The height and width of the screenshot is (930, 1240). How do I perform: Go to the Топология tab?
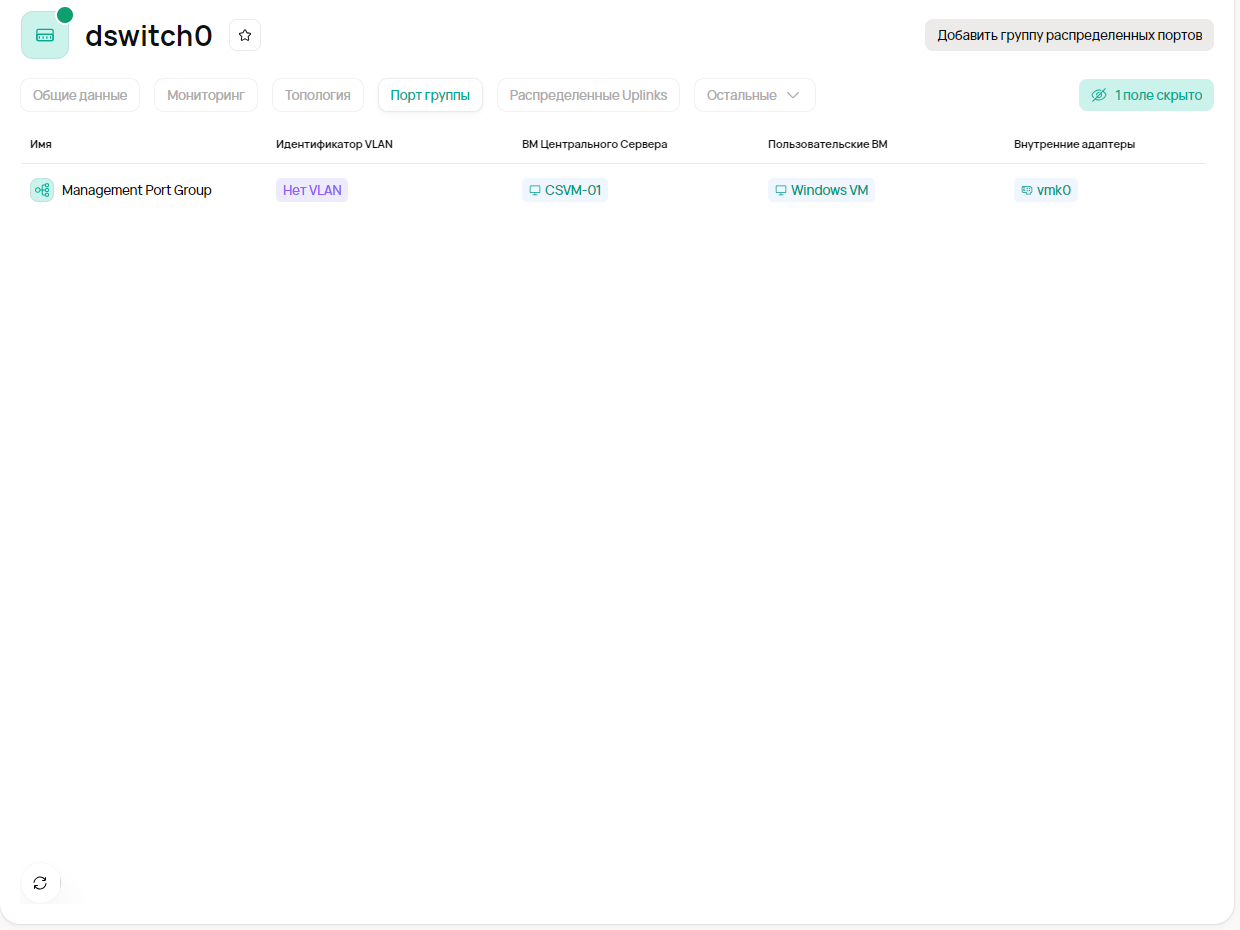[317, 95]
